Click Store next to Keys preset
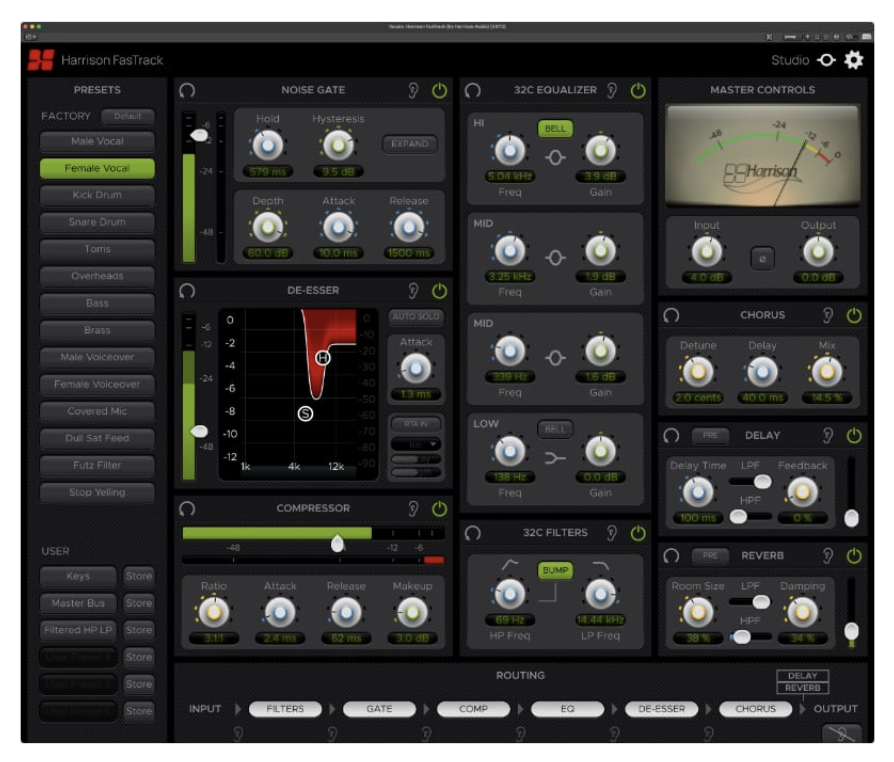The image size is (894, 762). (139, 576)
